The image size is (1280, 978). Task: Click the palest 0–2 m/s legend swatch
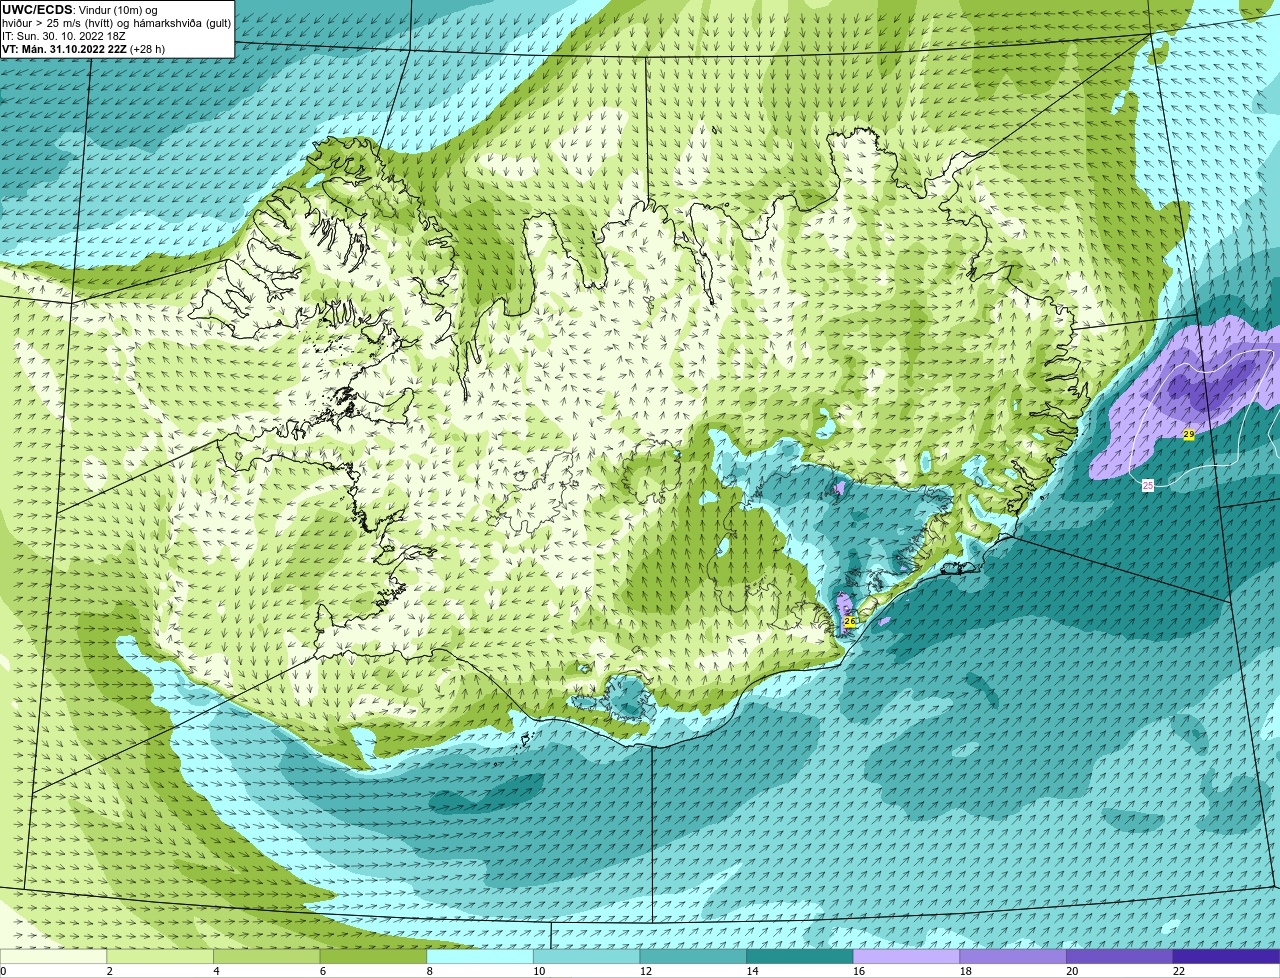[x=53, y=956]
